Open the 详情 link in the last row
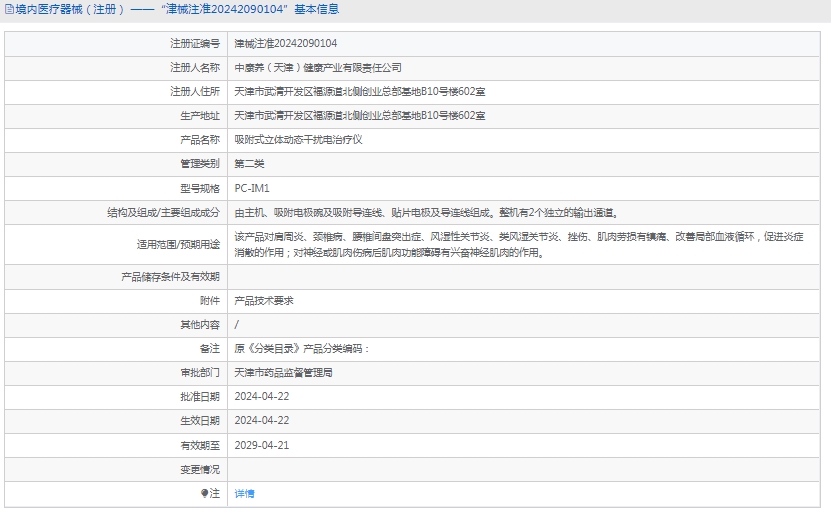This screenshot has height=515, width=831. pos(244,493)
